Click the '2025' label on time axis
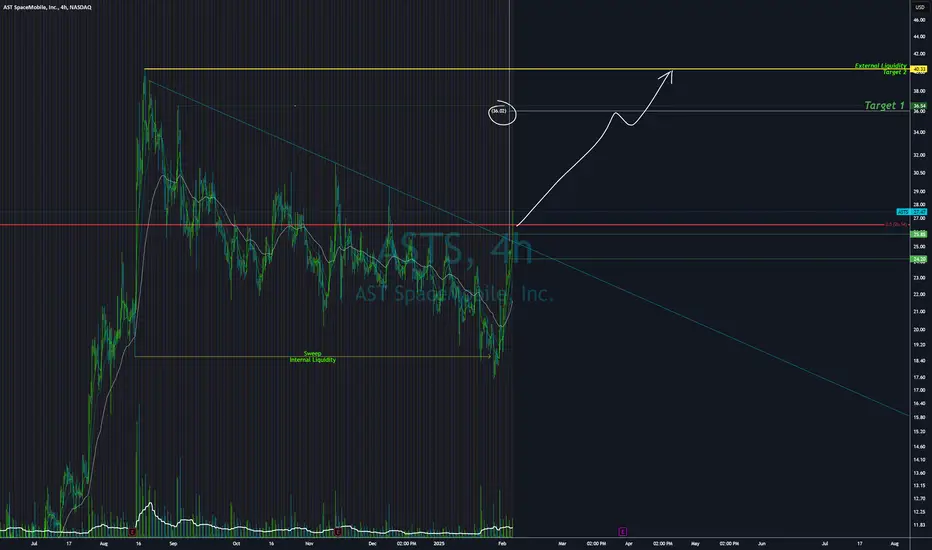This screenshot has height=550, width=932. [x=439, y=543]
